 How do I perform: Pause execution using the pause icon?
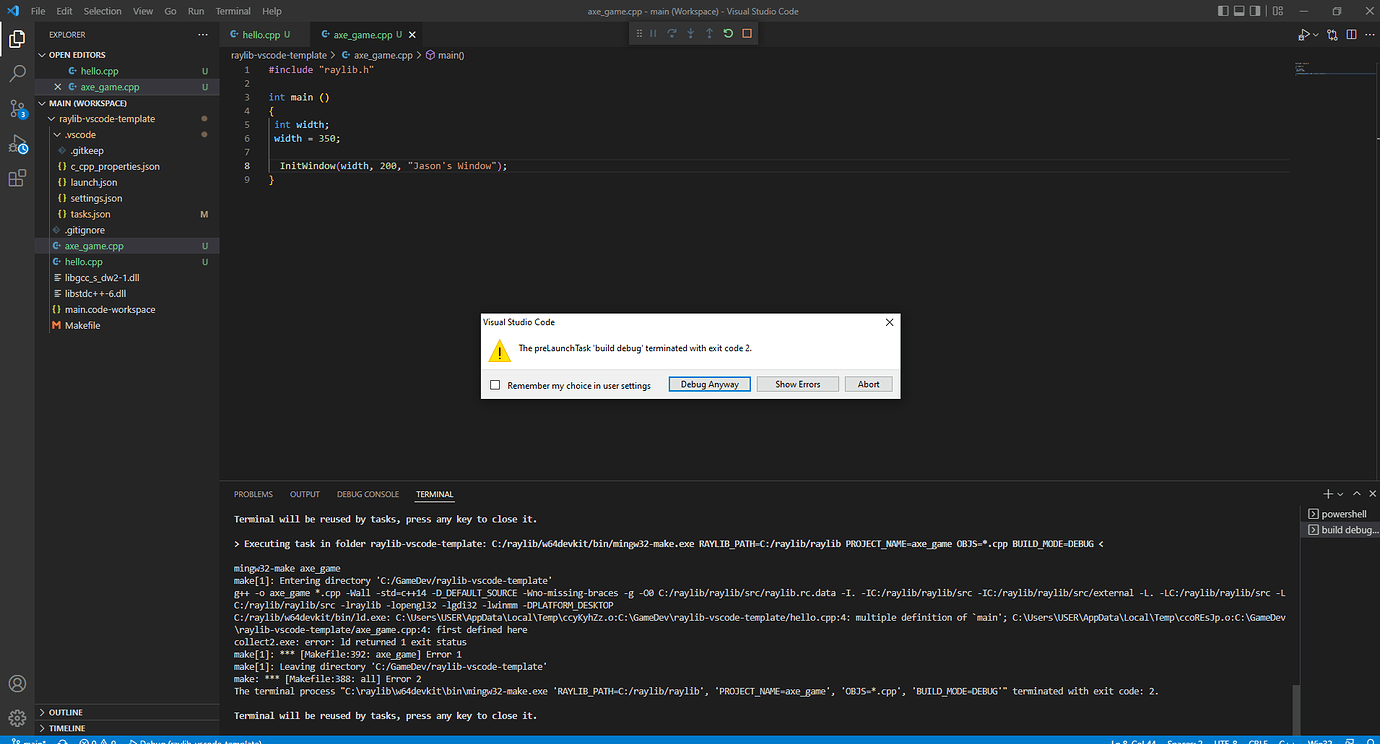[x=653, y=33]
